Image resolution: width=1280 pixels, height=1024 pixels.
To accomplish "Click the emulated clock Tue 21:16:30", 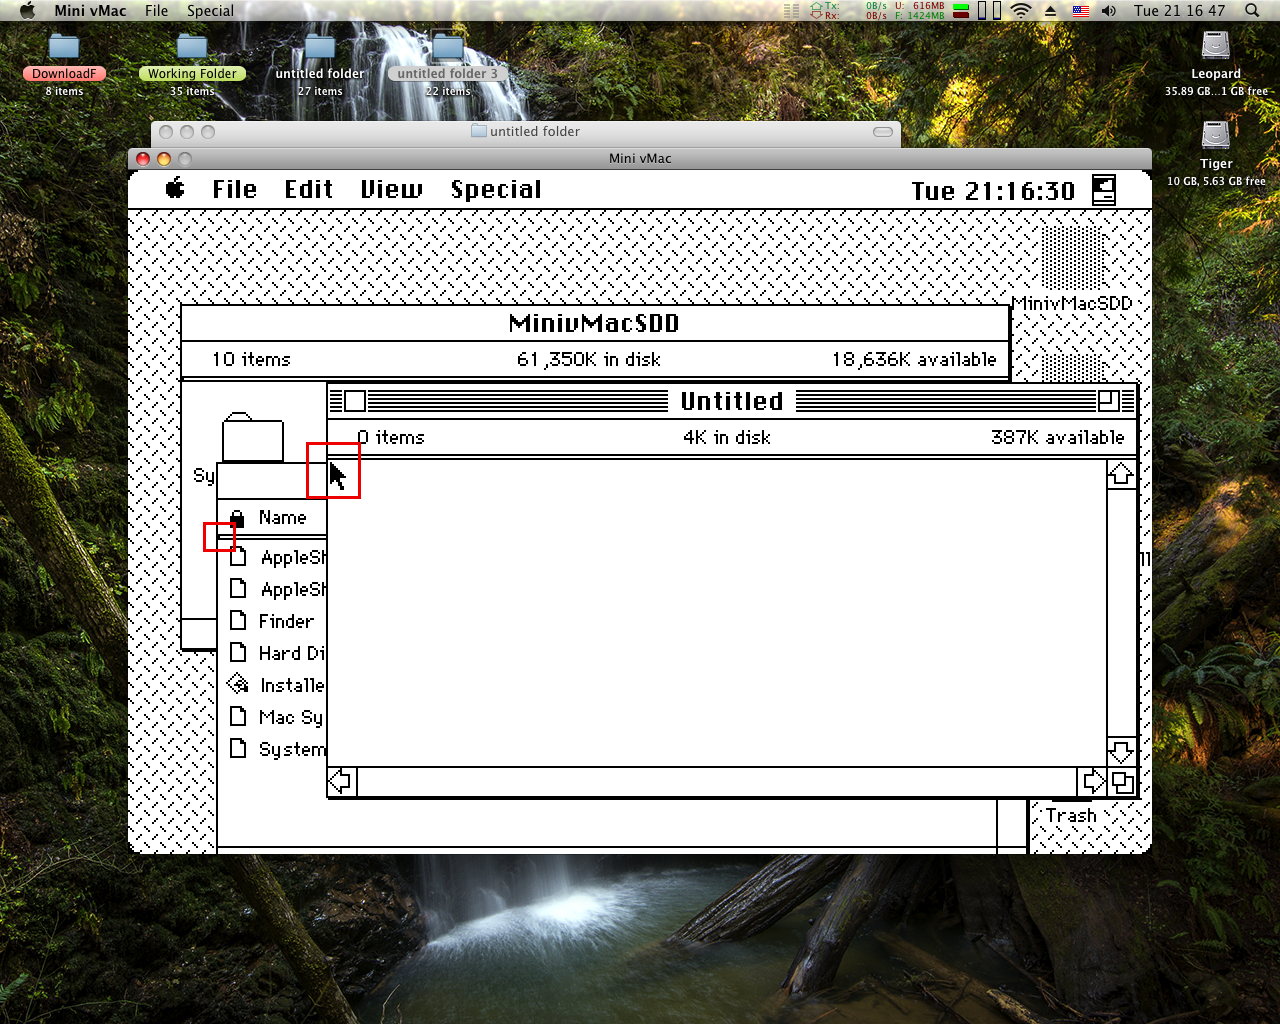I will pyautogui.click(x=992, y=190).
